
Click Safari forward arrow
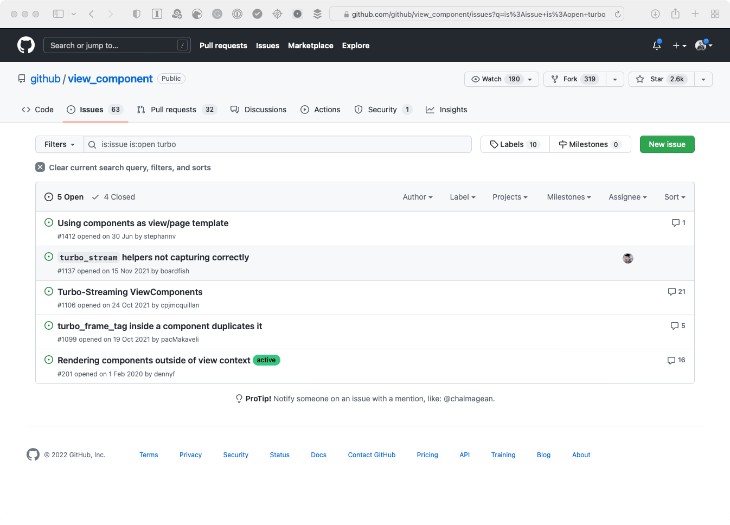point(110,14)
